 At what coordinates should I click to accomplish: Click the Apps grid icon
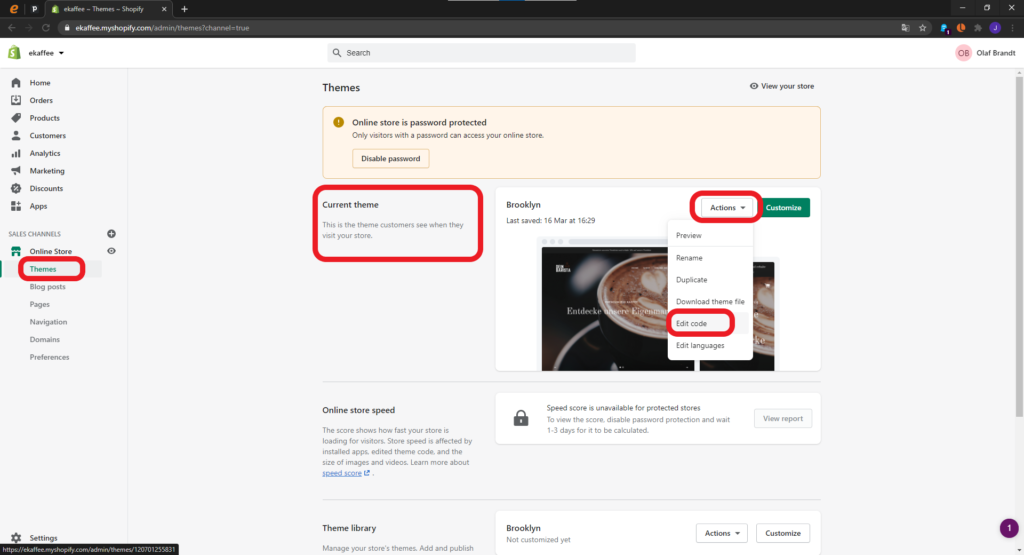pyautogui.click(x=16, y=206)
